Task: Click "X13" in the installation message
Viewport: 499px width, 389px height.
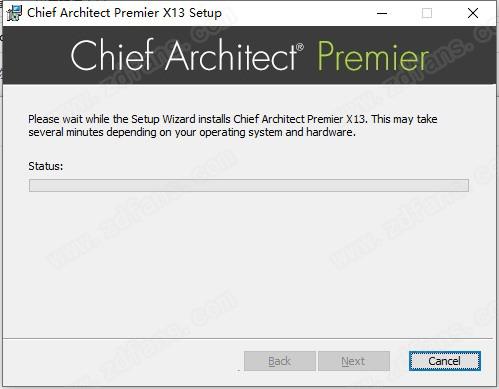Action: click(x=357, y=119)
